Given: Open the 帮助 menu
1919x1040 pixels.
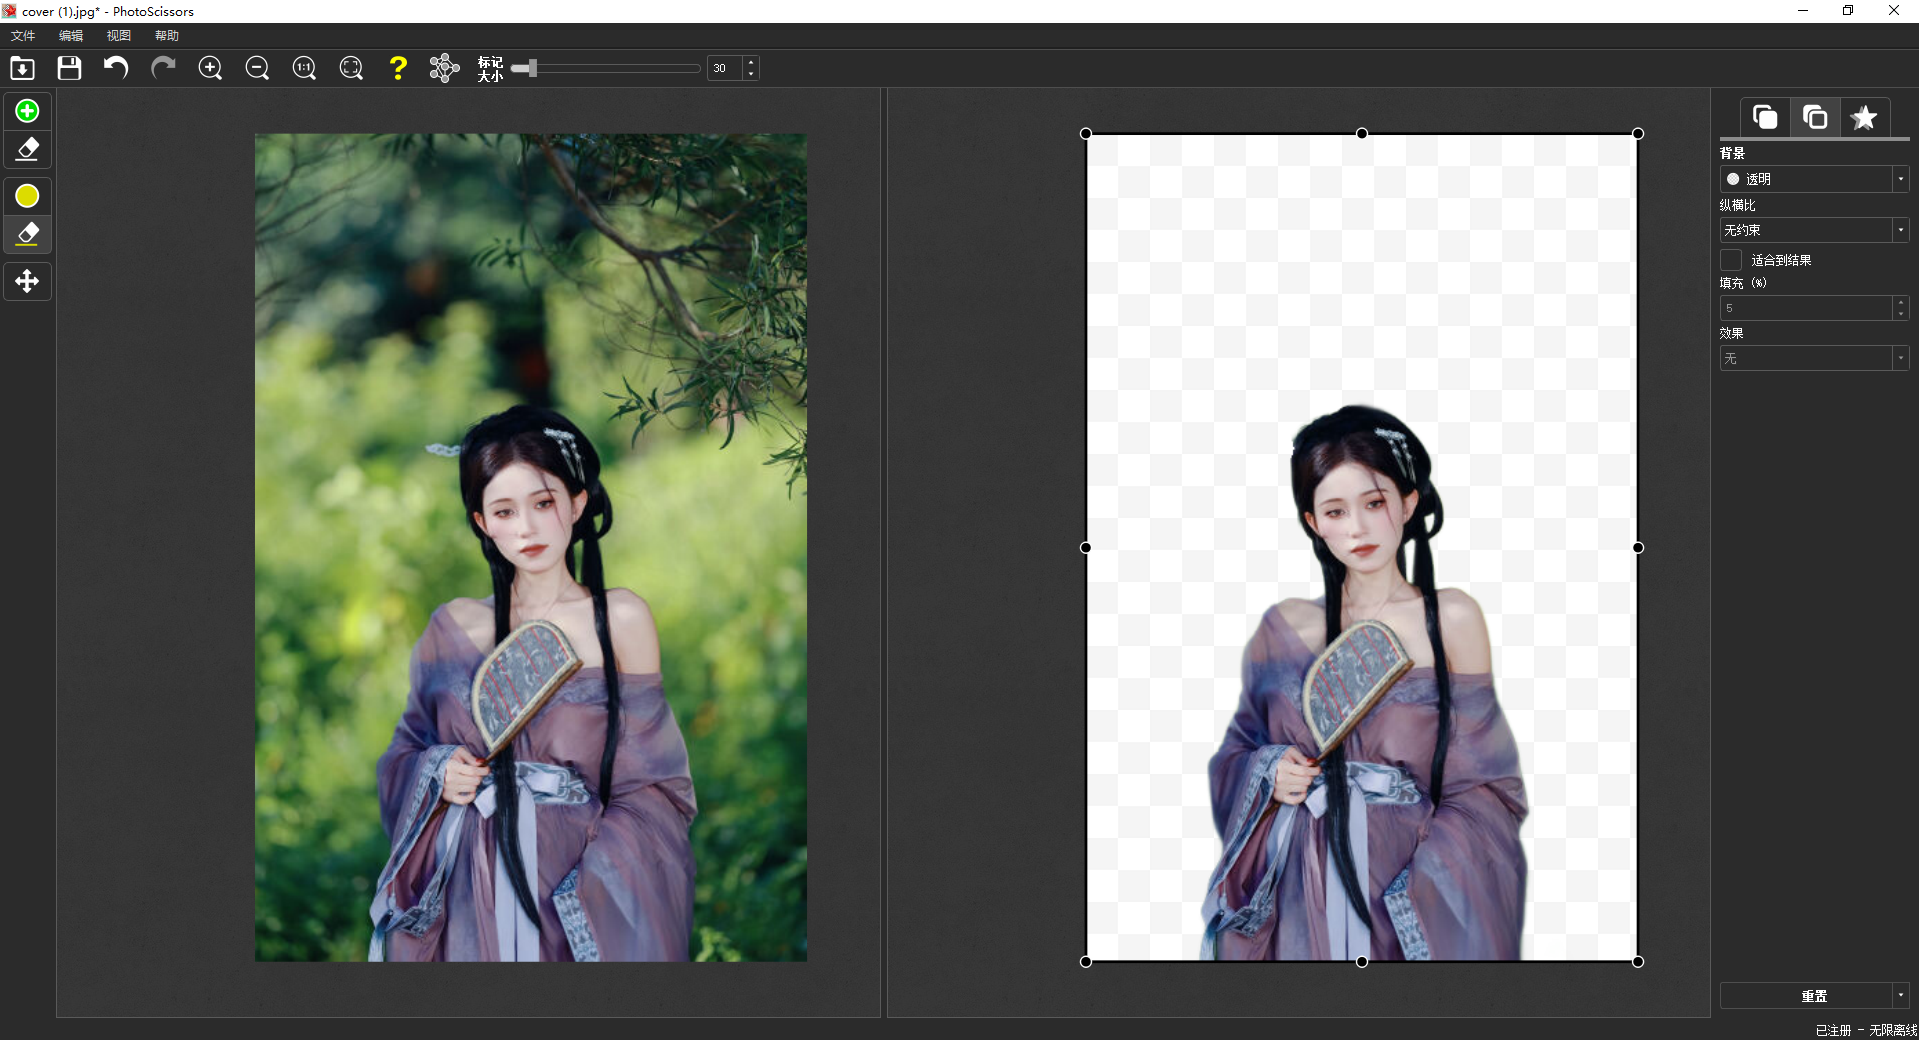Looking at the screenshot, I should point(167,36).
